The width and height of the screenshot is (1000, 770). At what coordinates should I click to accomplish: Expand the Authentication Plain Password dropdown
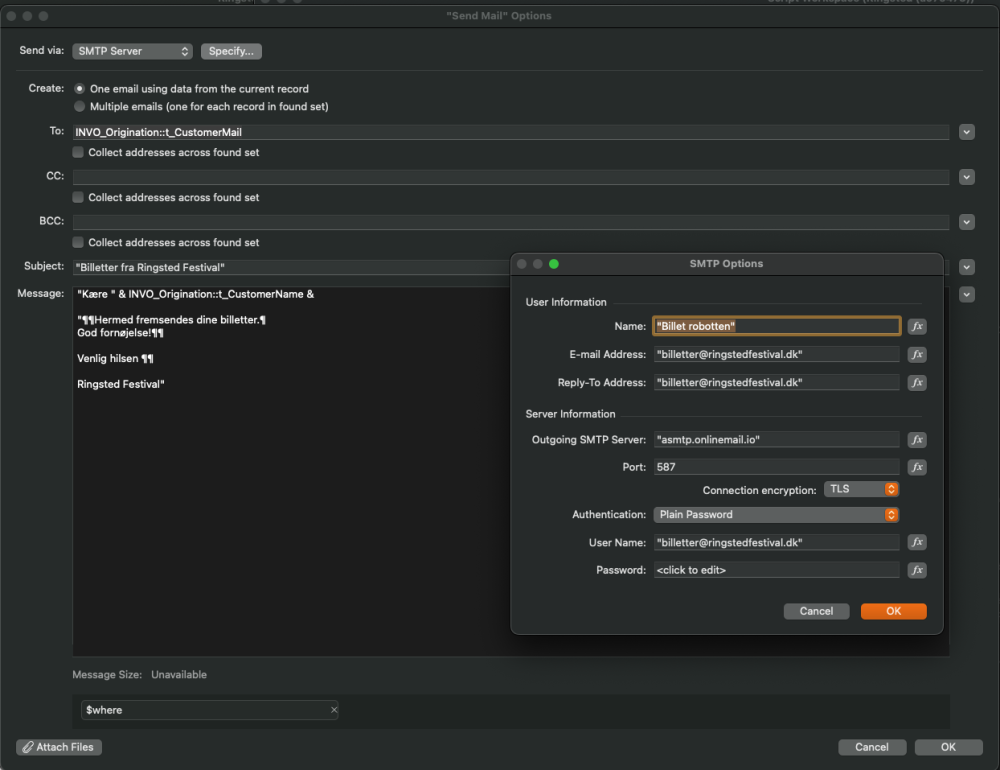[776, 515]
